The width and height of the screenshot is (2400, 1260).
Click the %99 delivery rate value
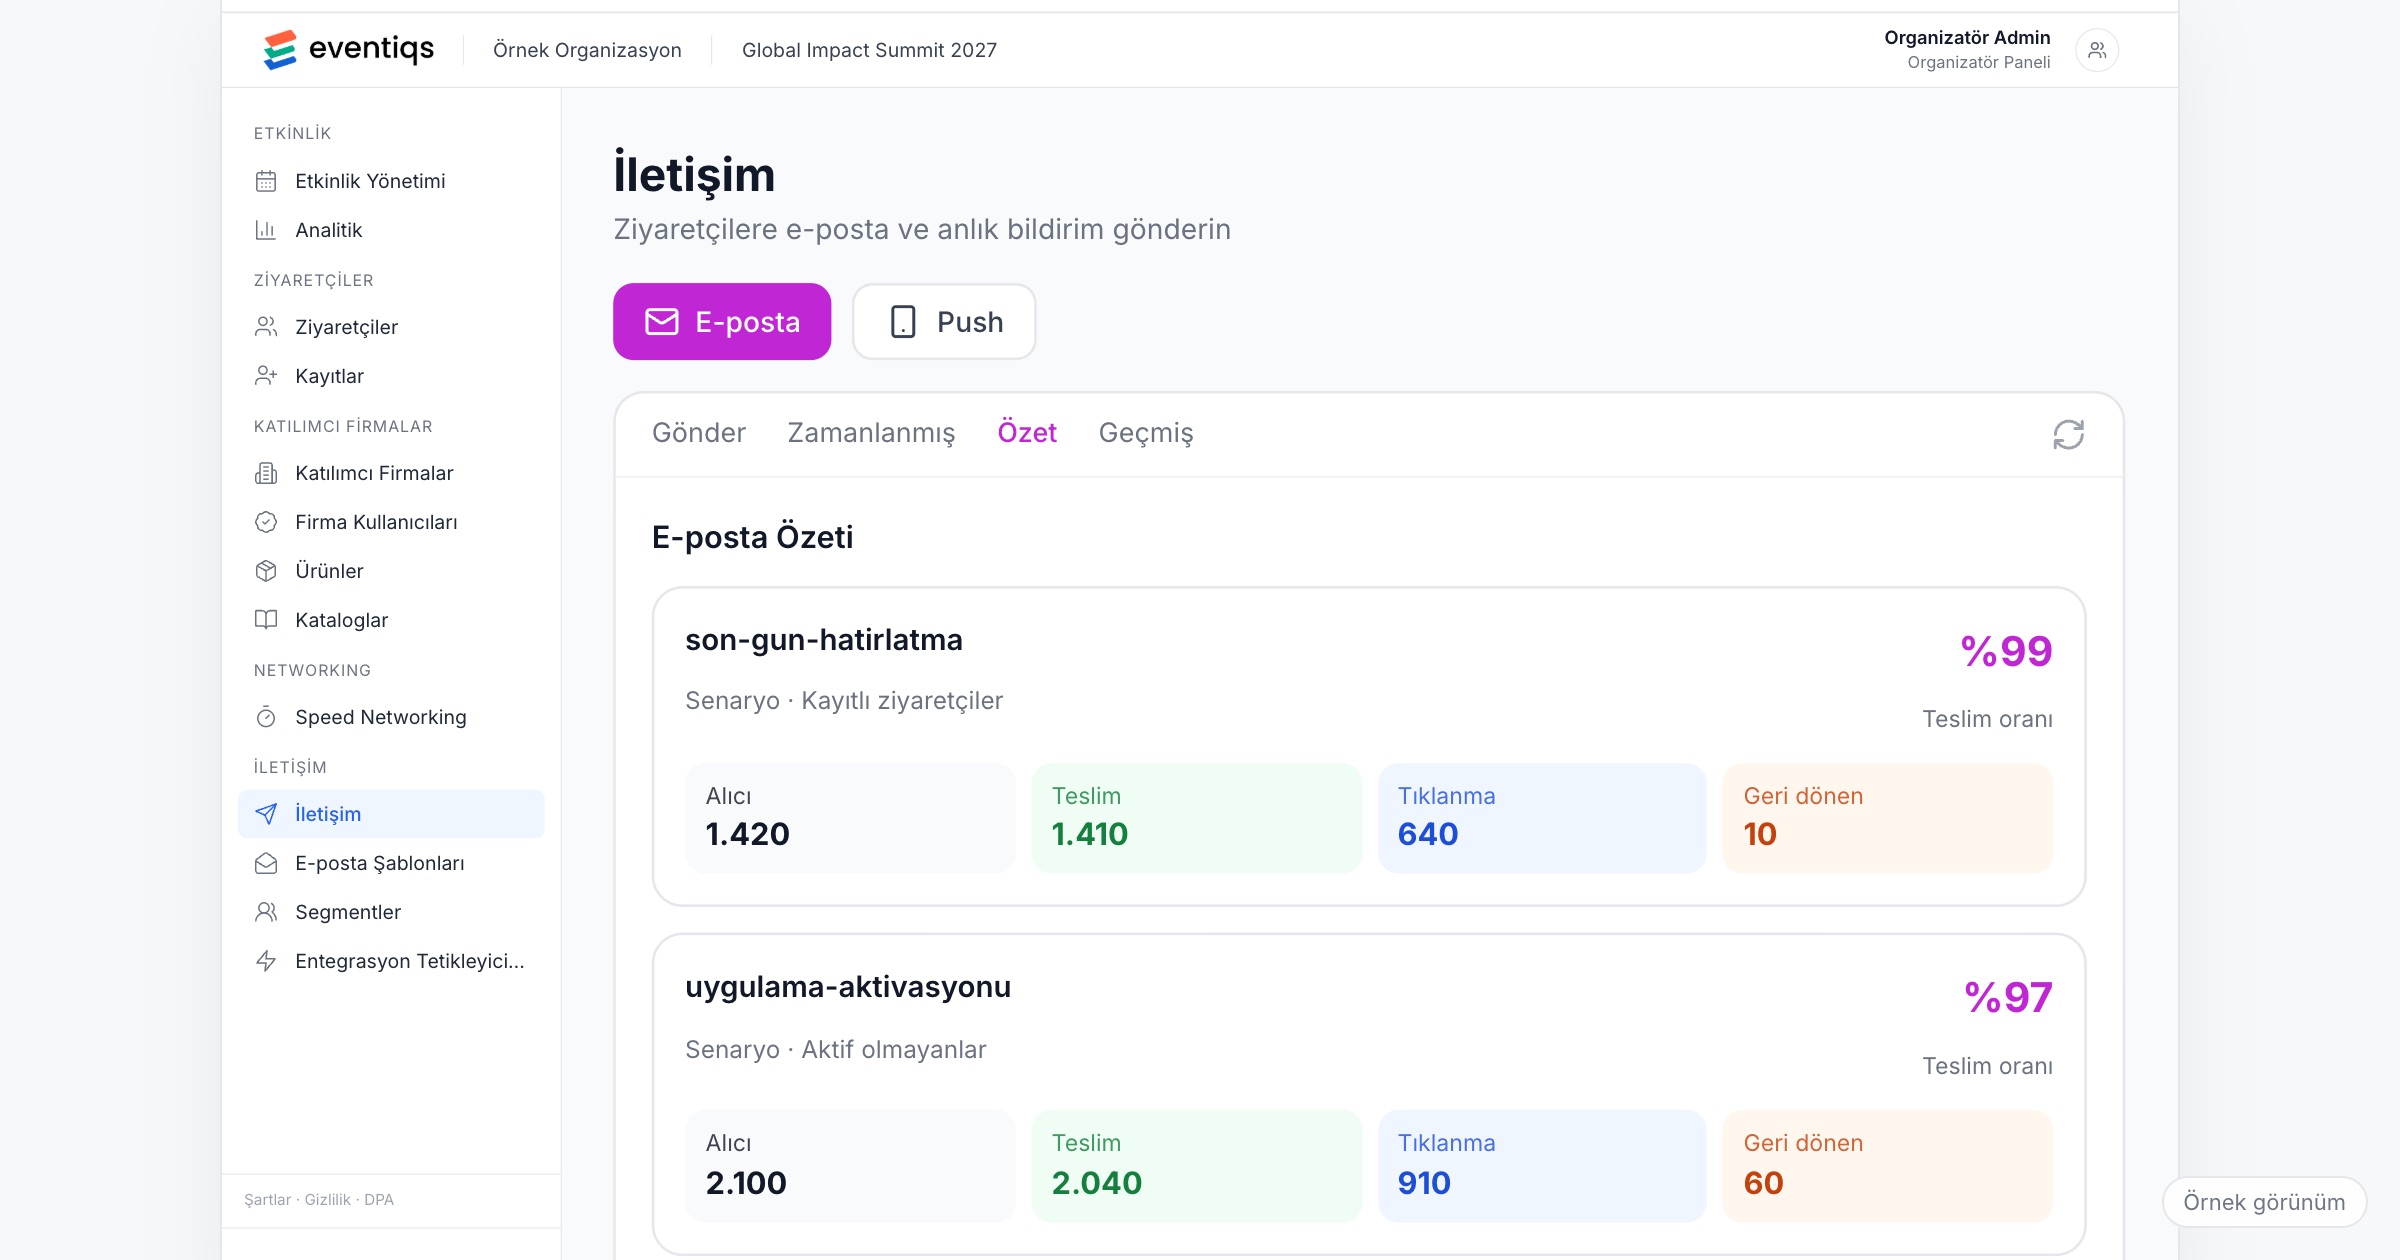click(x=2006, y=652)
